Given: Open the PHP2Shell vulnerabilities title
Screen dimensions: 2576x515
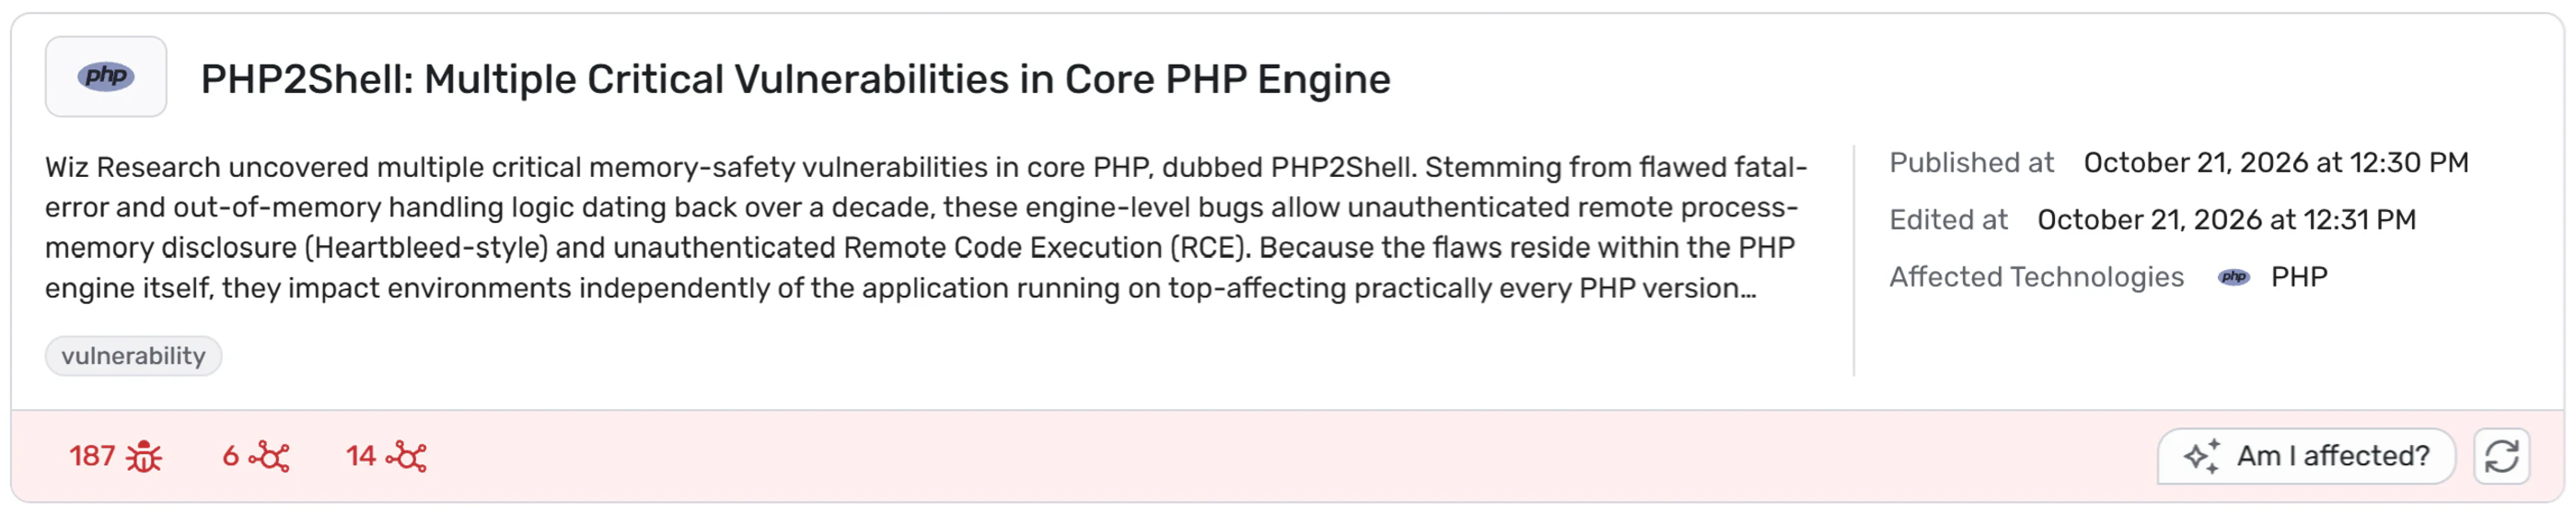Looking at the screenshot, I should coord(795,79).
